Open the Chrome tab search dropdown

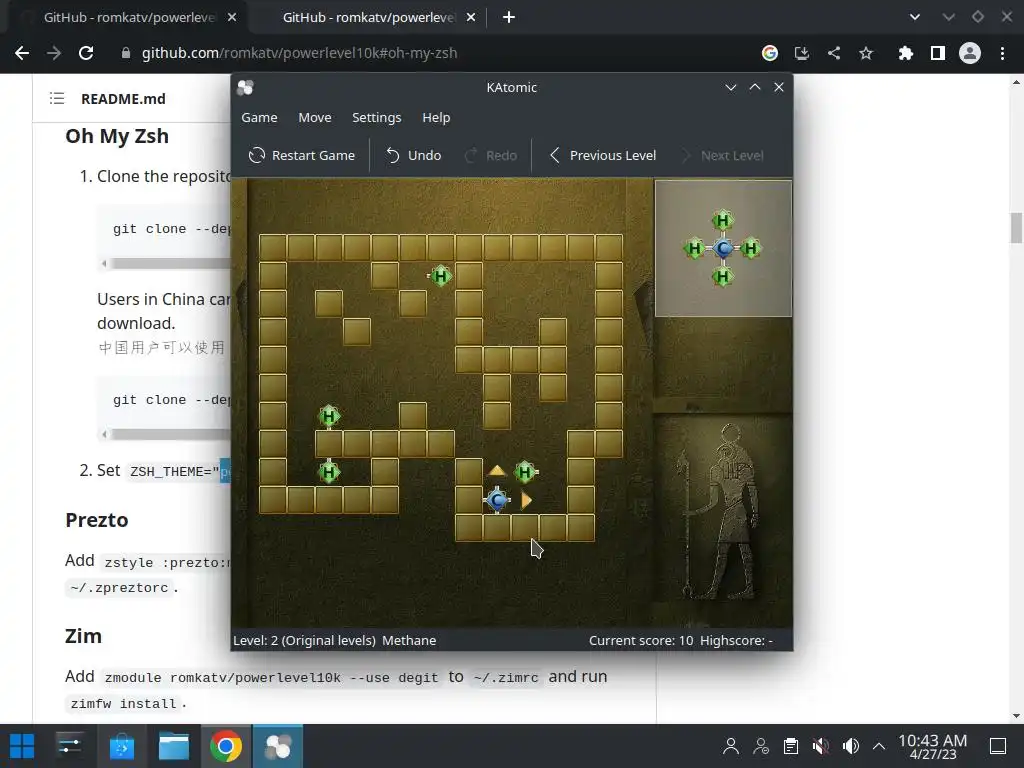coord(915,18)
